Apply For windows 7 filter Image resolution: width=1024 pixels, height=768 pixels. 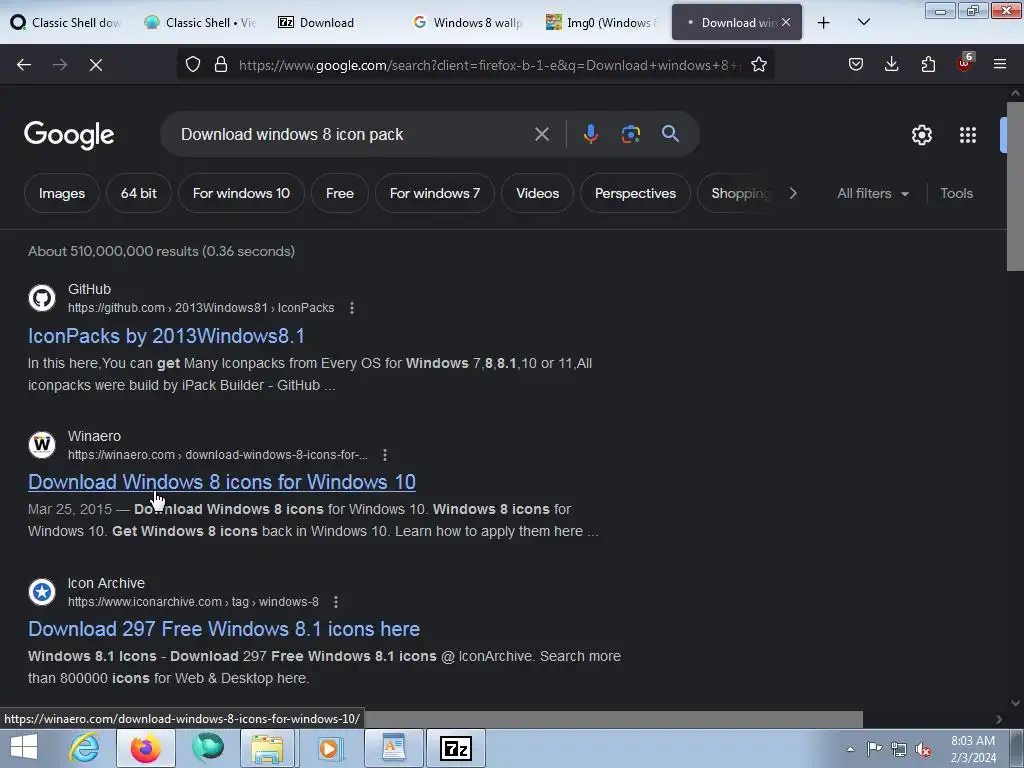click(434, 193)
